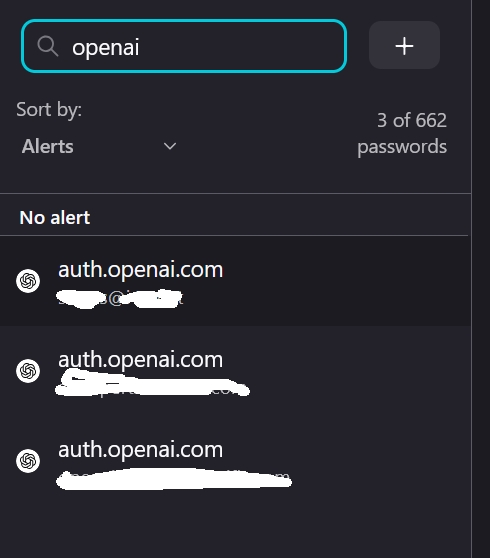Click redacted username of third entry
This screenshot has height=558, width=490.
tap(174, 479)
